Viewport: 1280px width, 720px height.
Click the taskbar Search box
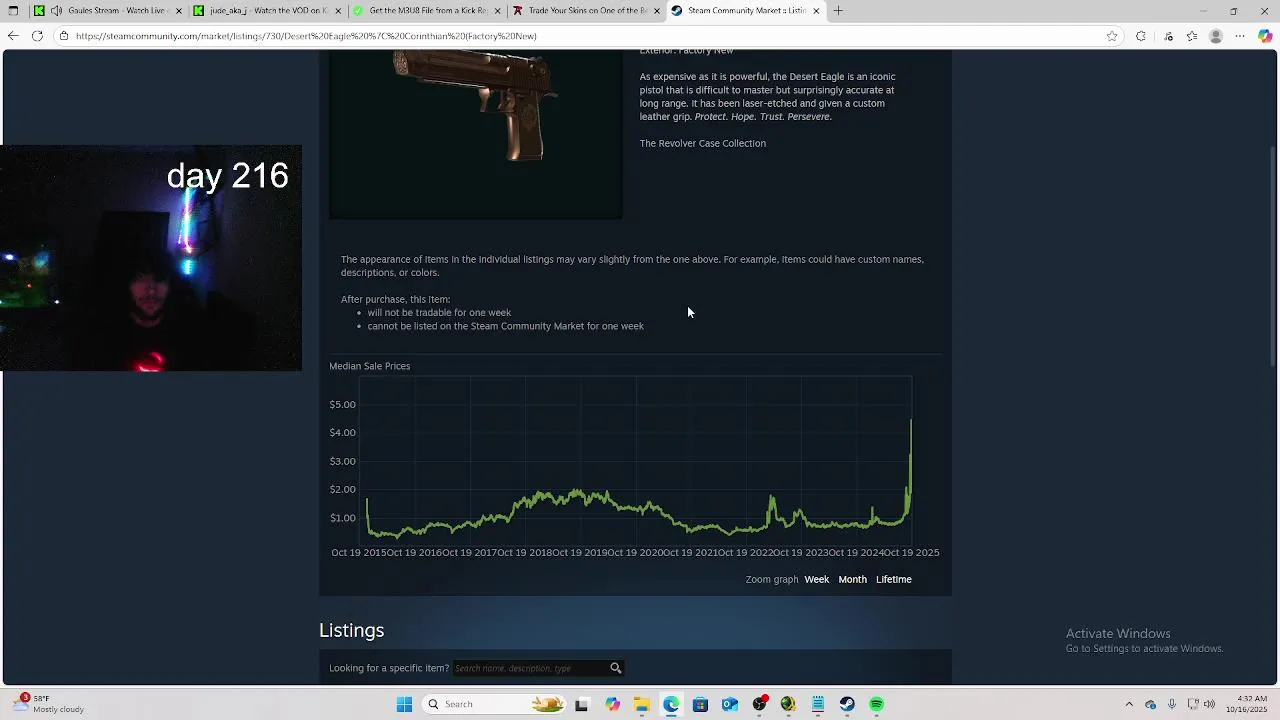[496, 704]
